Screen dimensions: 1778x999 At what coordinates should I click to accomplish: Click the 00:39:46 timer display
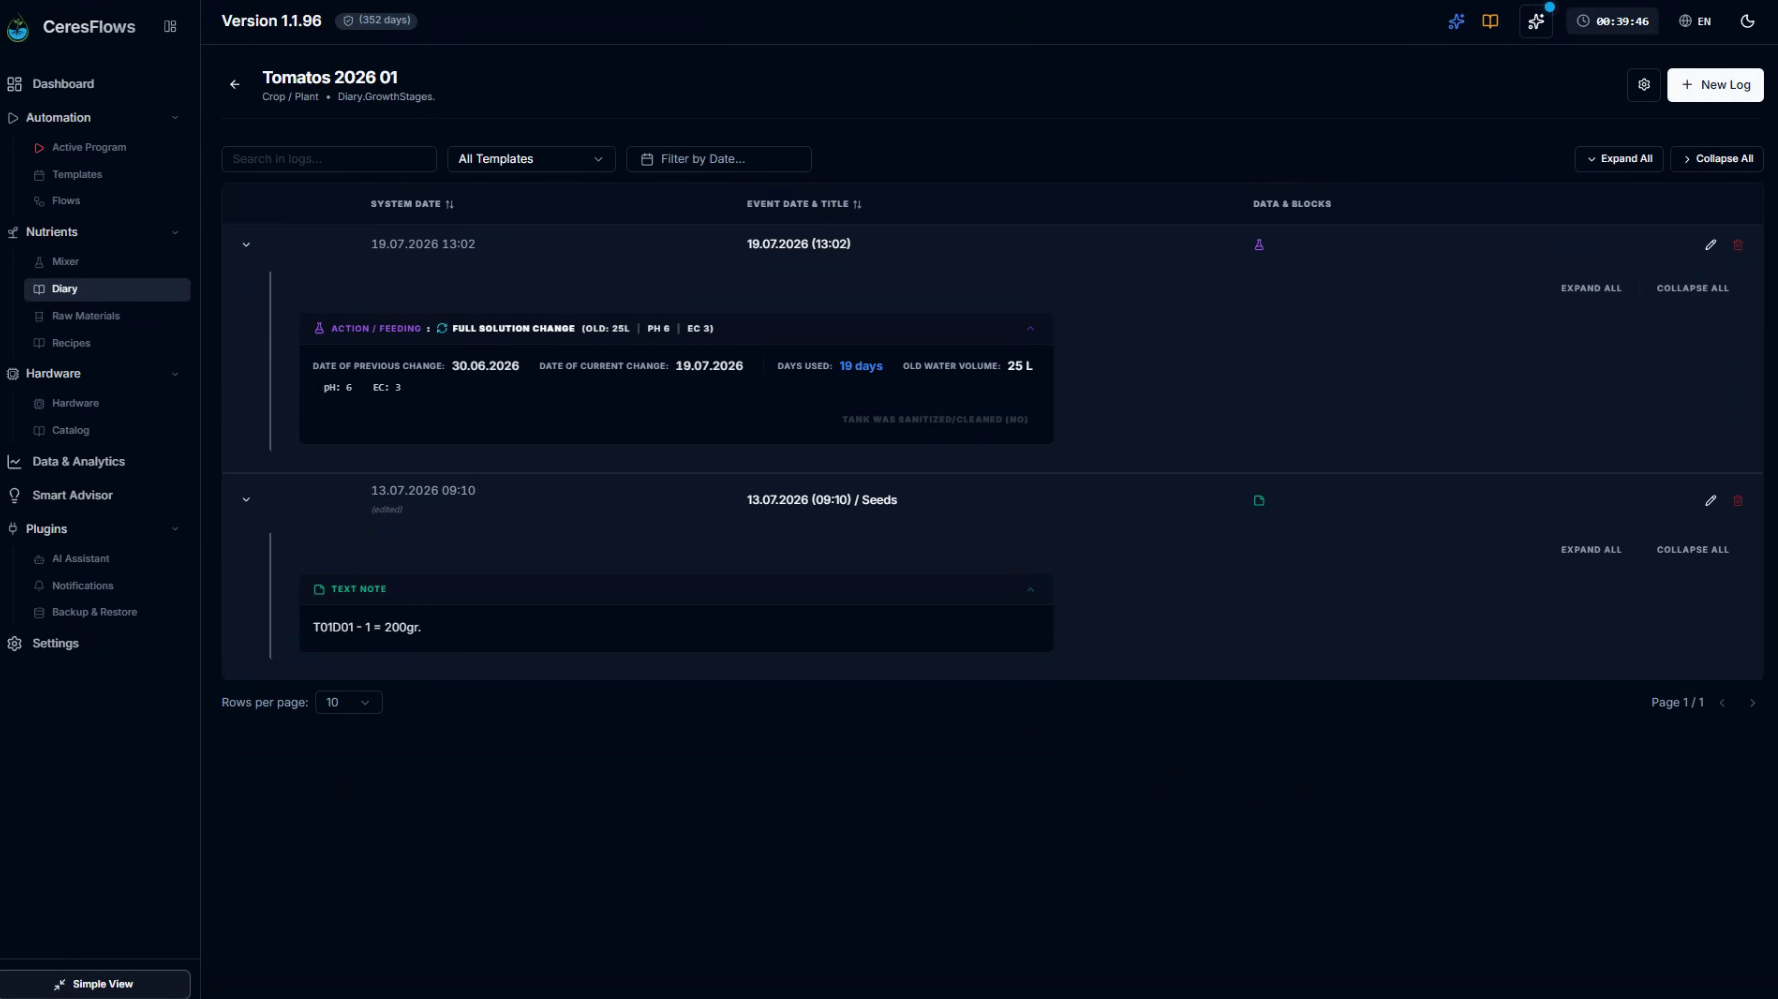pos(1612,21)
